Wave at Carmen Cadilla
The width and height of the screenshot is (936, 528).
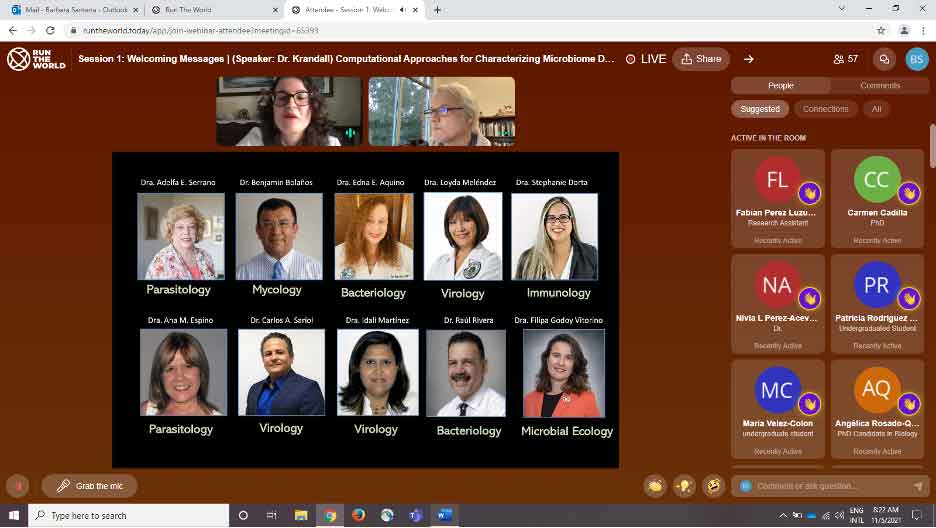(908, 192)
